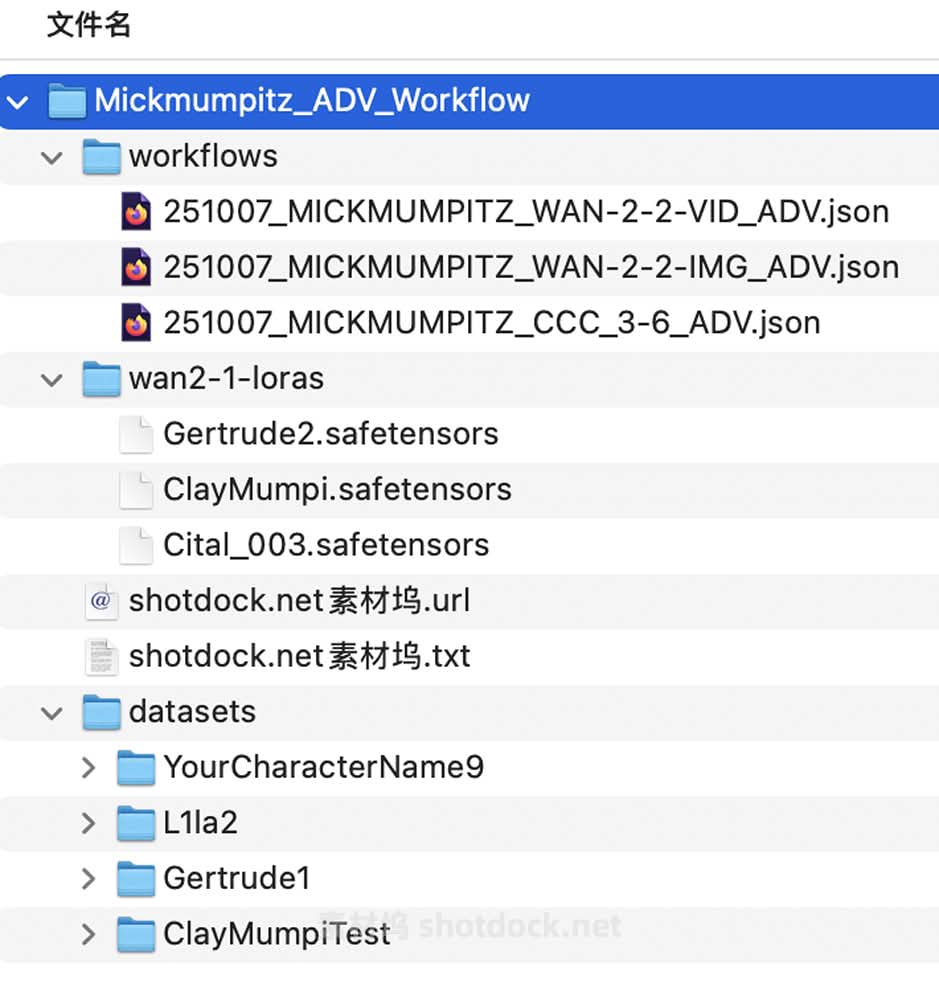Click the workflows folder icon
The image size is (939, 1000).
pyautogui.click(x=101, y=157)
